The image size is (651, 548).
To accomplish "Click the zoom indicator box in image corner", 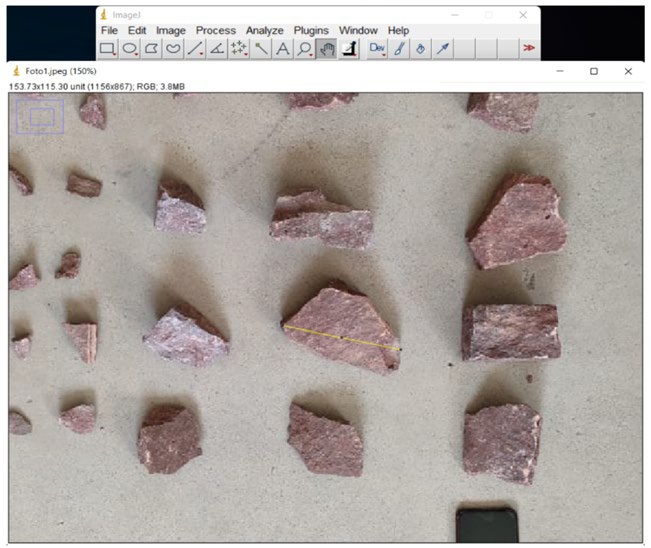I will tap(39, 117).
